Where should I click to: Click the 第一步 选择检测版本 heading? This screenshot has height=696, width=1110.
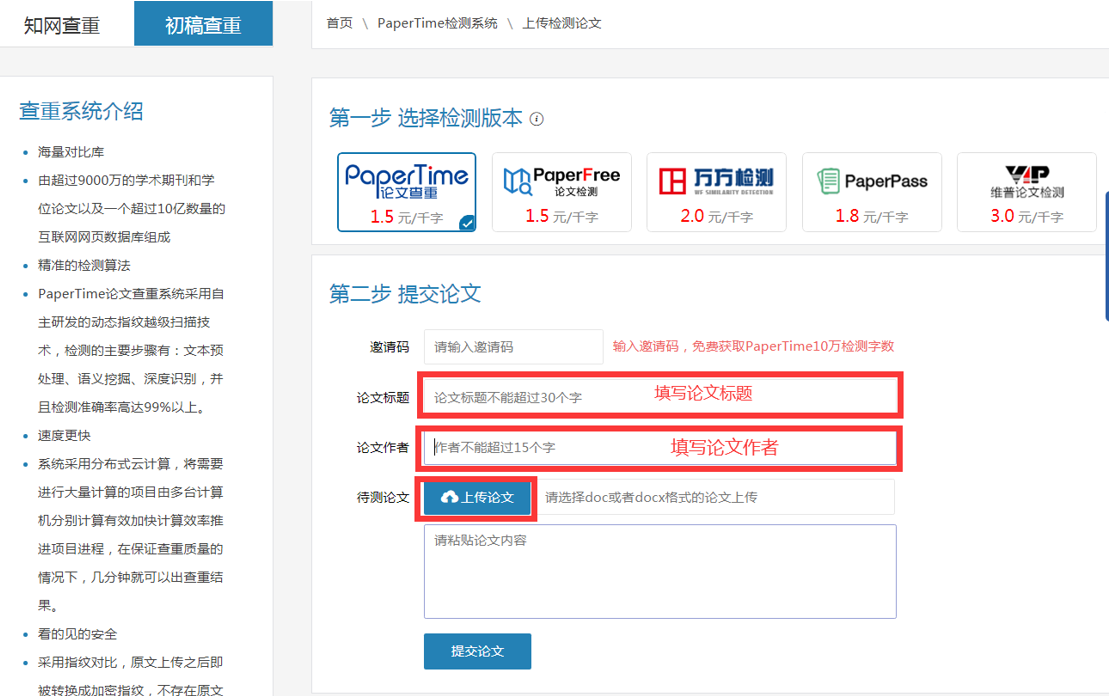[425, 118]
